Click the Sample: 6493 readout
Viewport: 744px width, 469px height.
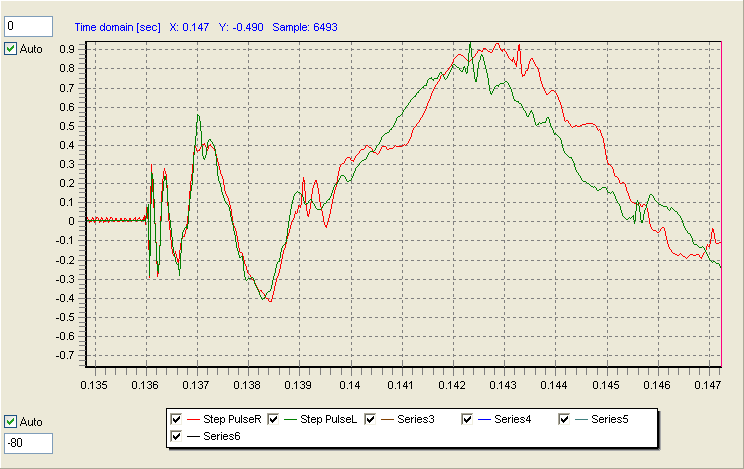(x=305, y=28)
